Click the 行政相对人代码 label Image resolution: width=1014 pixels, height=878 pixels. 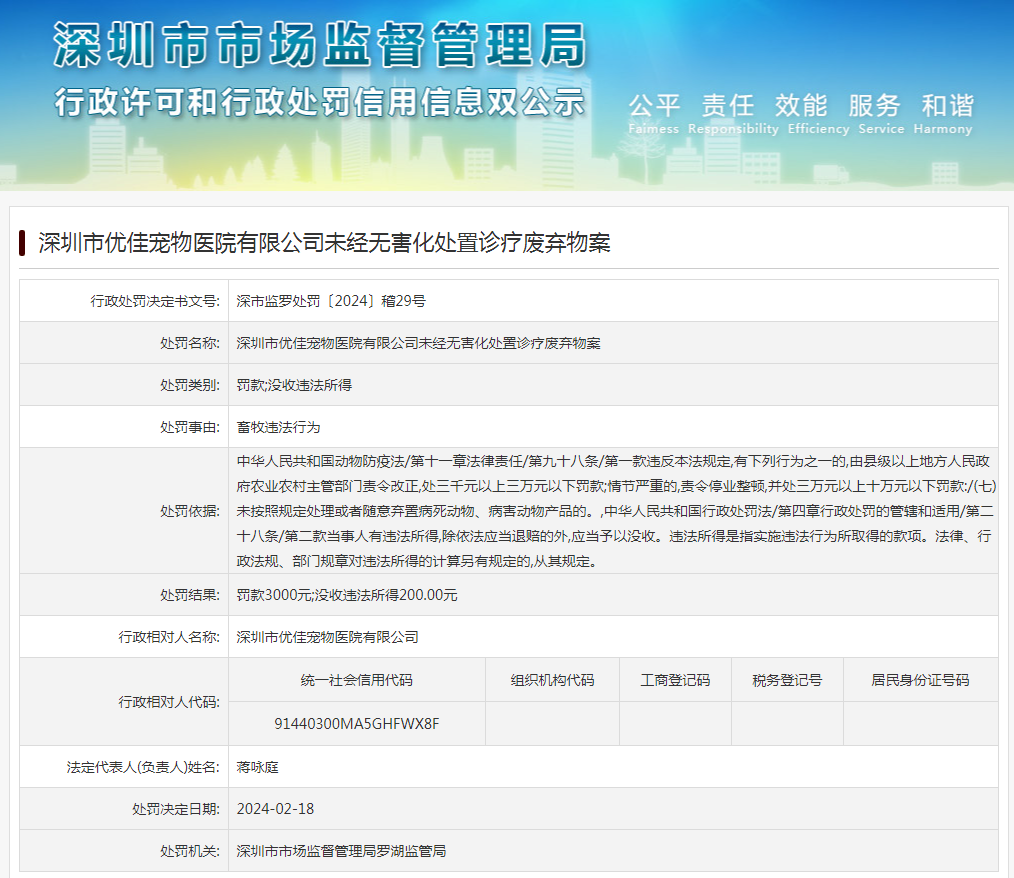(x=169, y=701)
